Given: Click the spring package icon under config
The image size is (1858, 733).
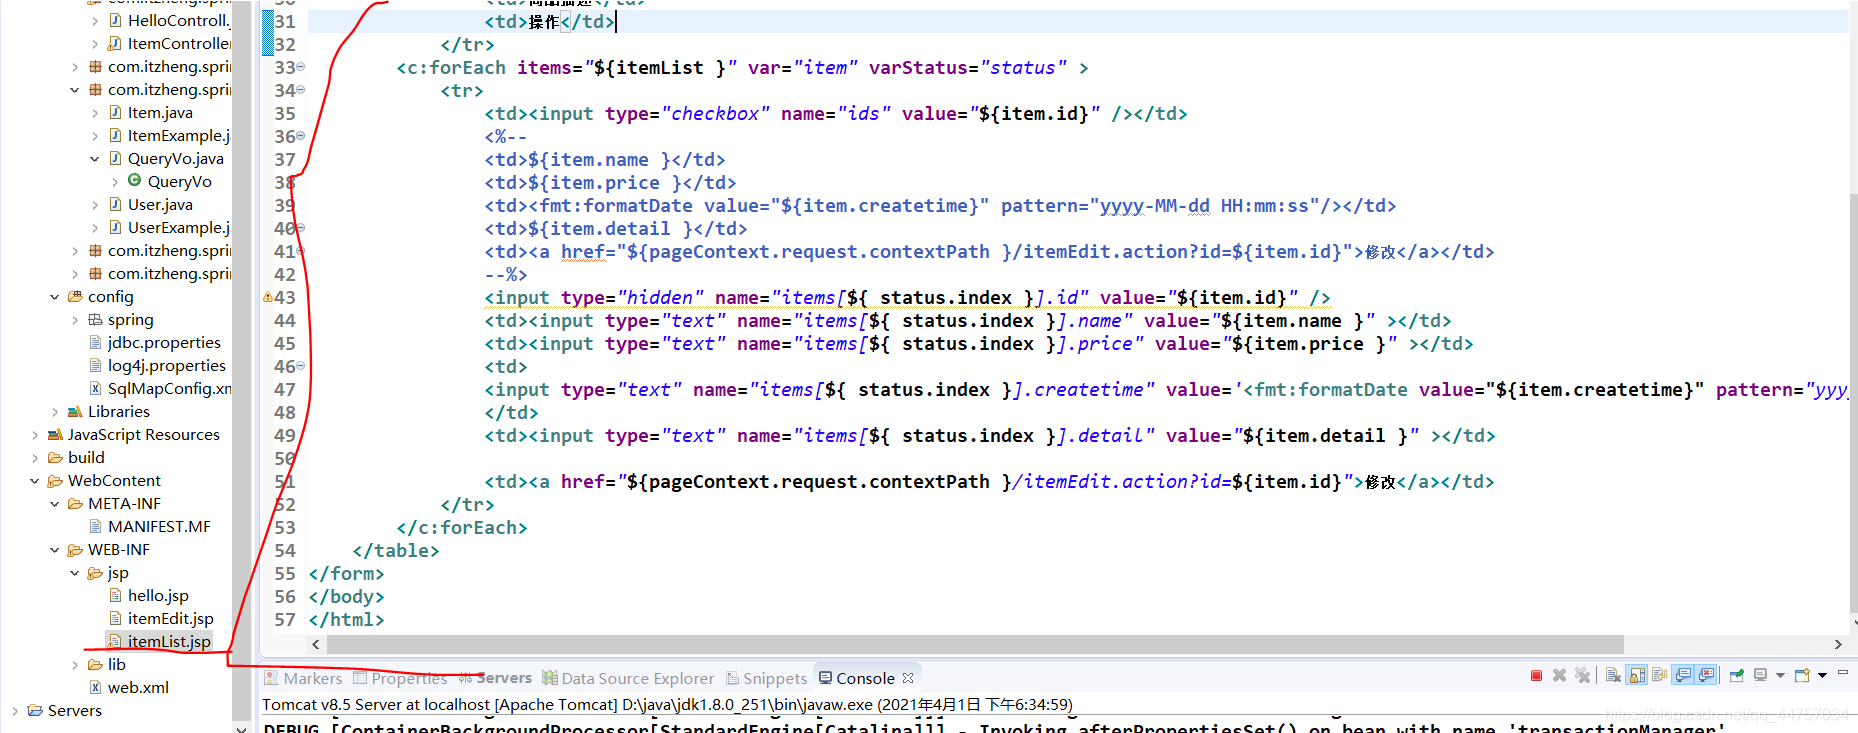Looking at the screenshot, I should point(96,319).
